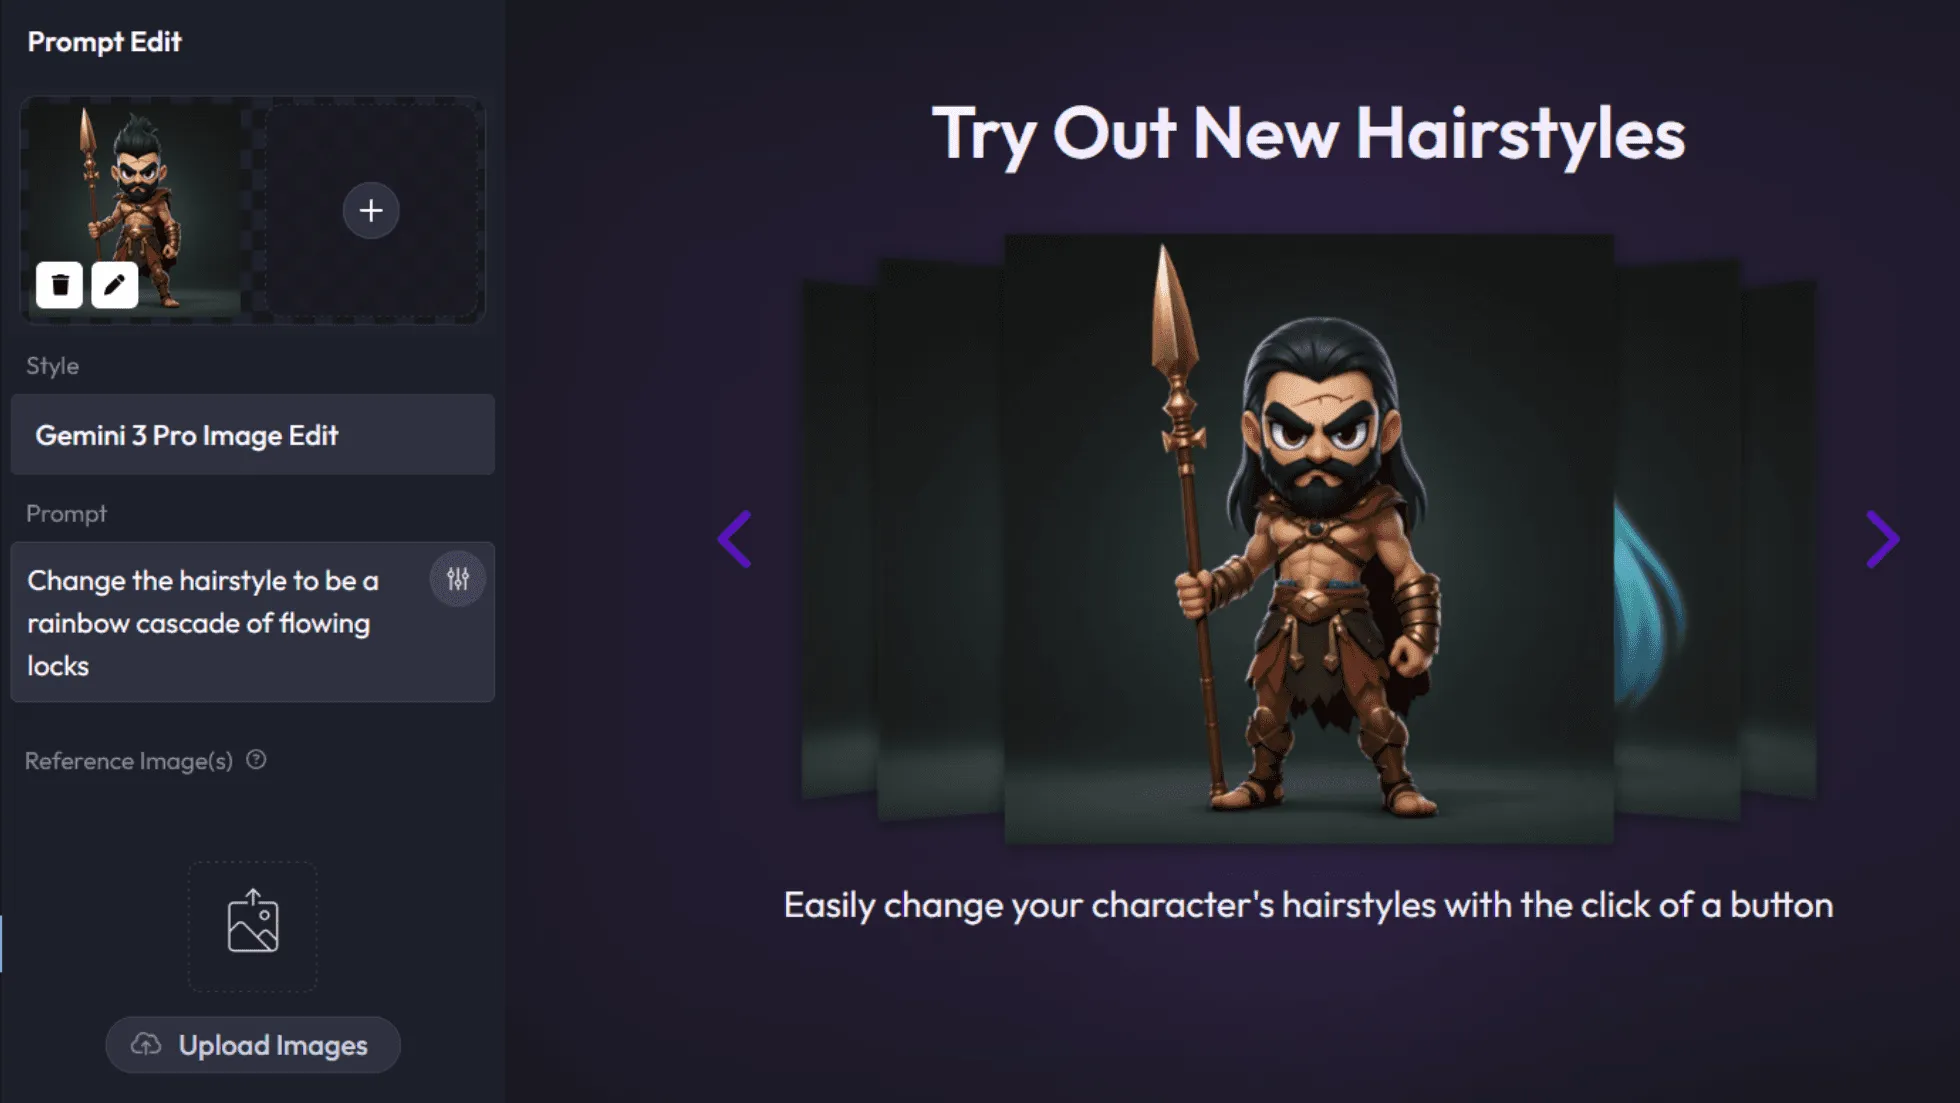Click the image upload placeholder icon
The image size is (1960, 1103).
coord(253,924)
